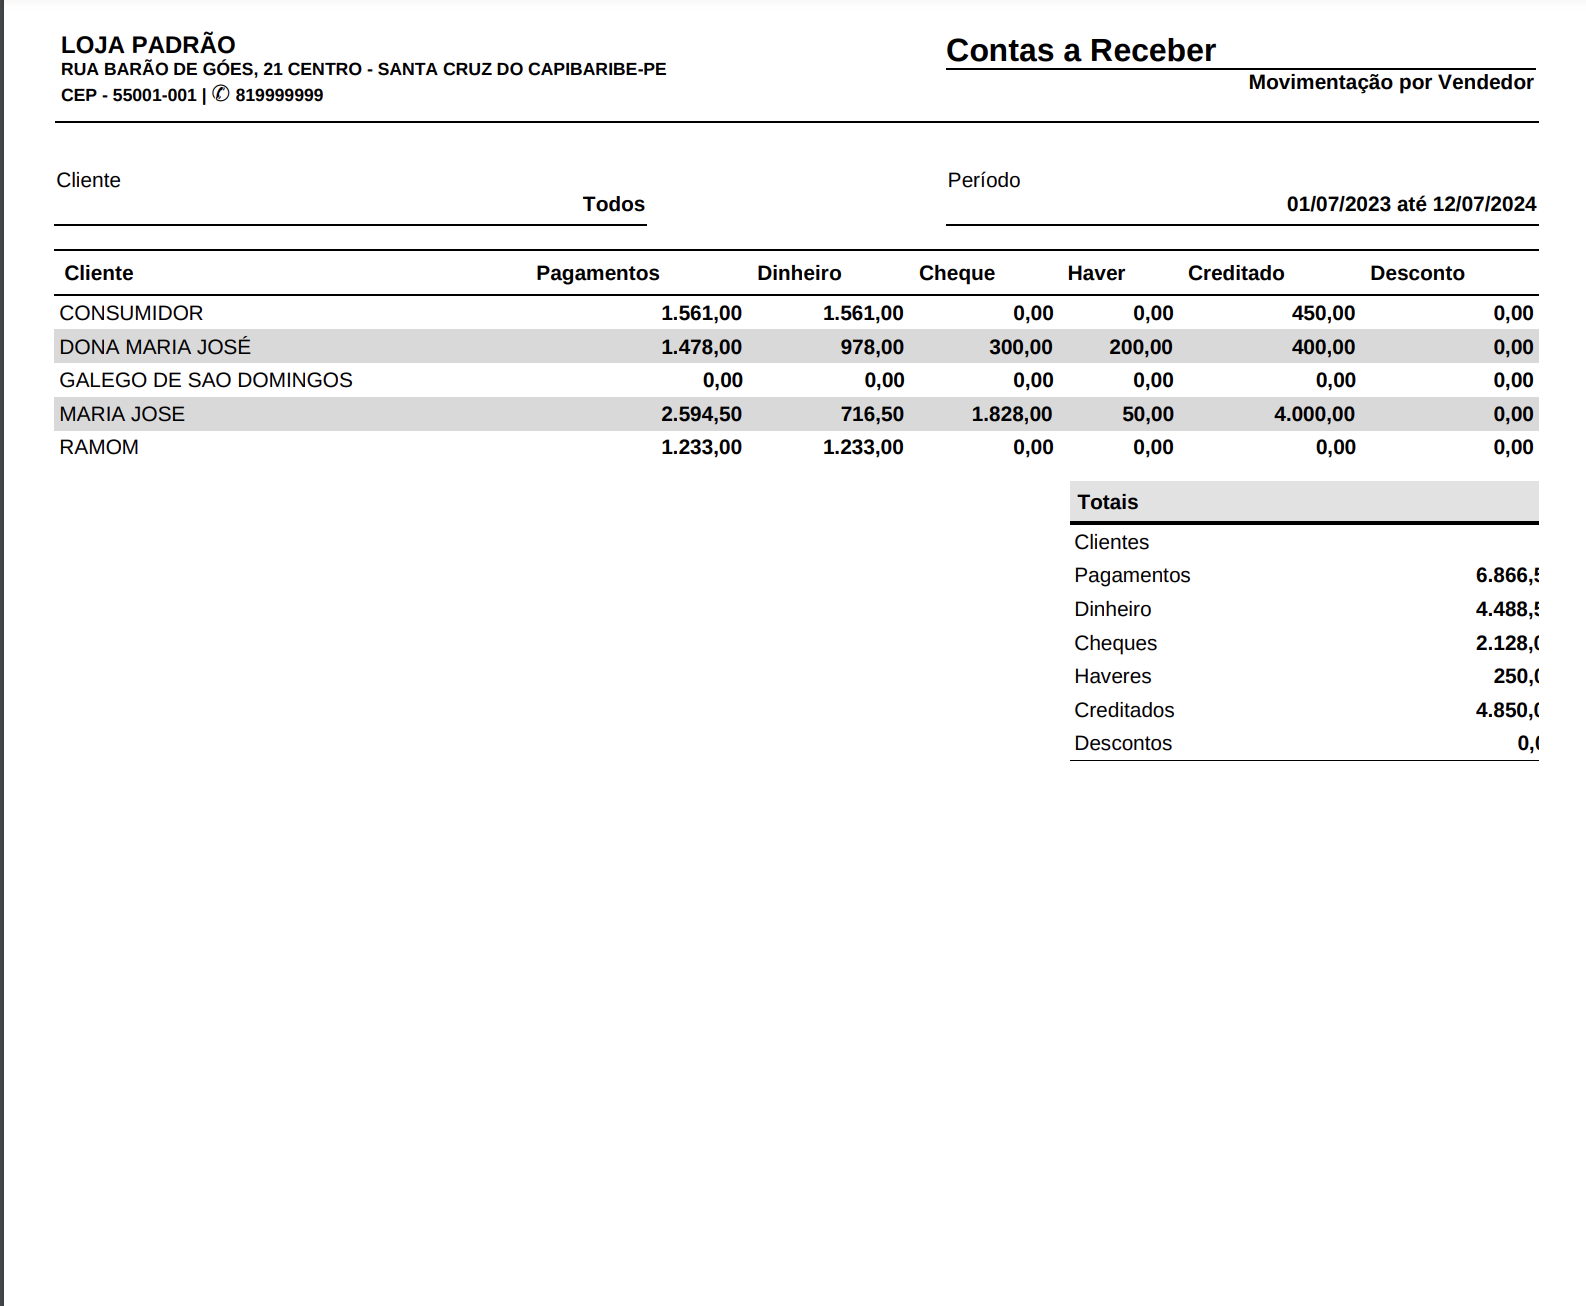Screen dimensions: 1586x1306
Task: Select the DONA MARIA JOSÉ row name
Action: pos(155,347)
